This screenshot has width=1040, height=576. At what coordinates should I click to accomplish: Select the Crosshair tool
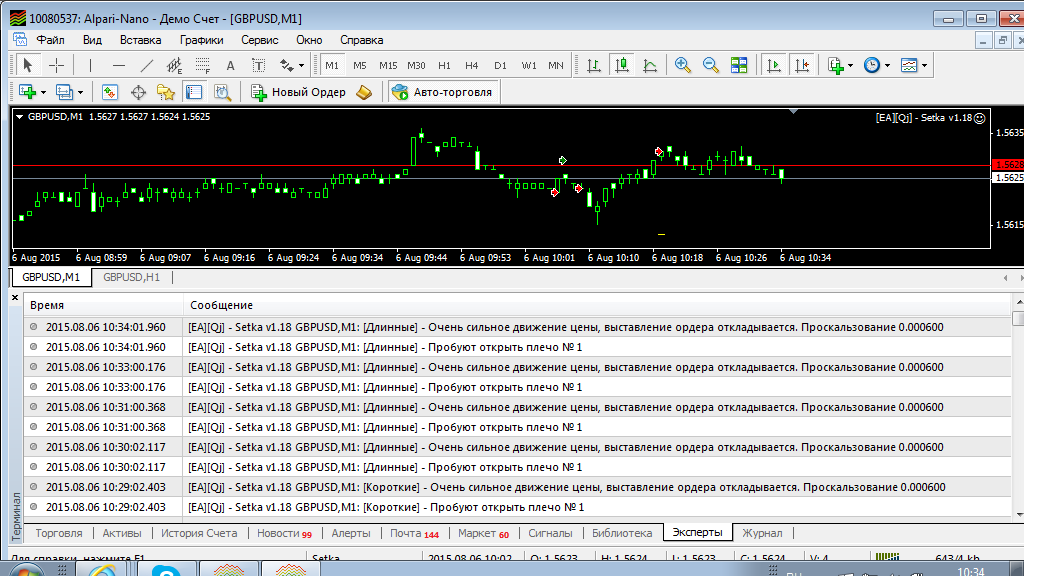tap(56, 65)
